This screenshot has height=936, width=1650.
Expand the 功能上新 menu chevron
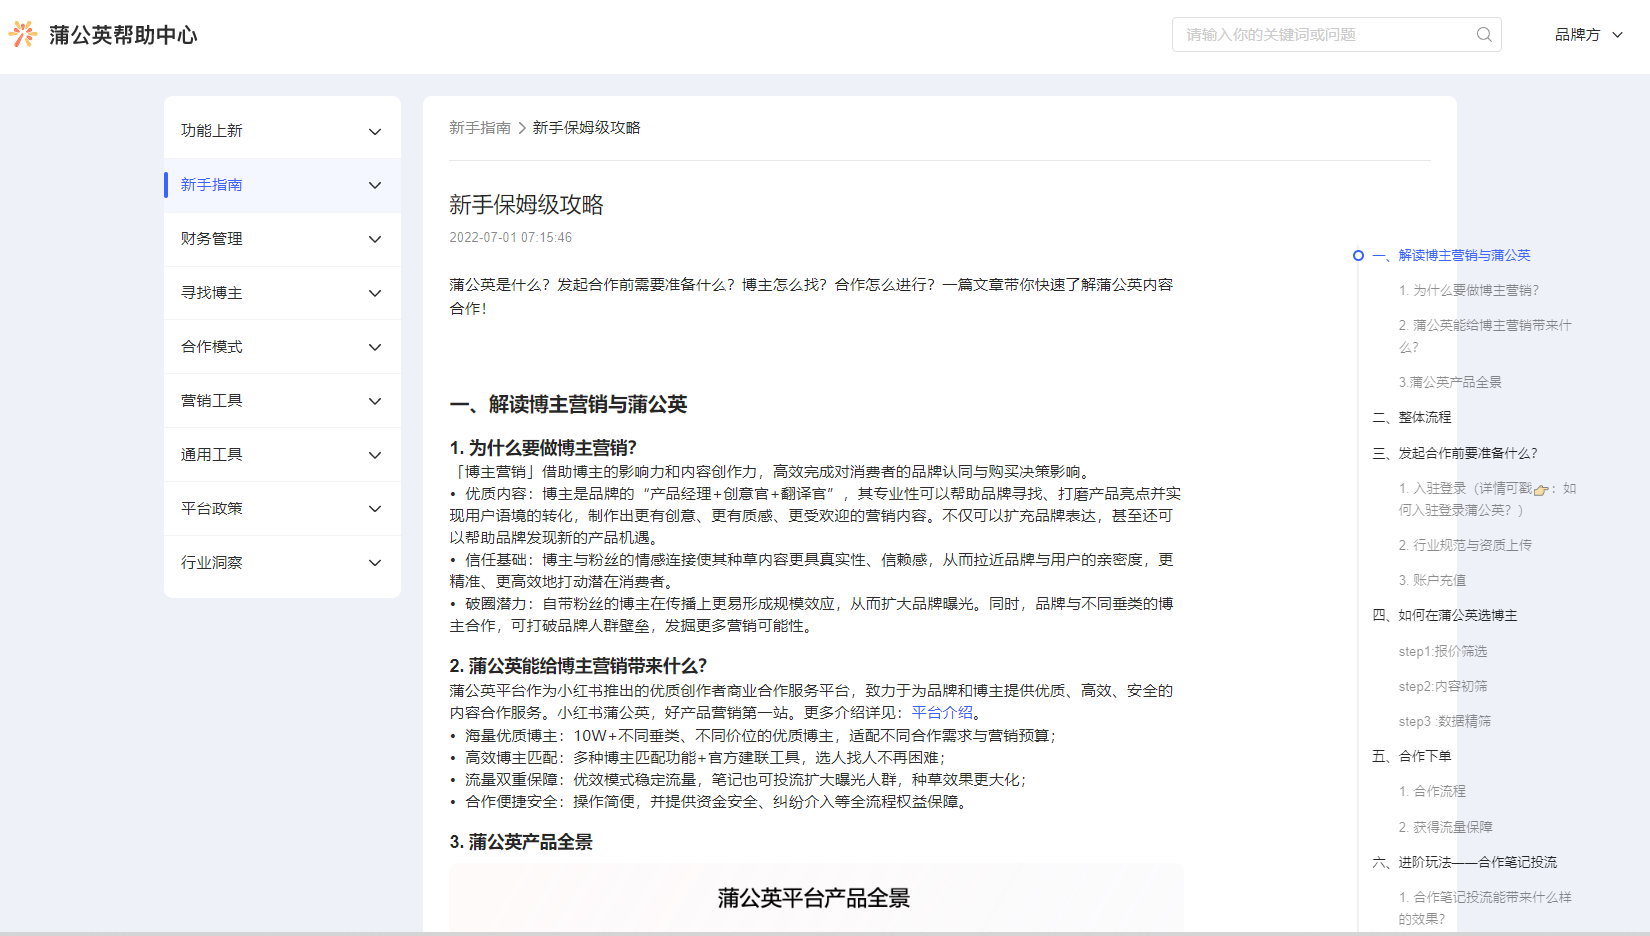coord(375,132)
